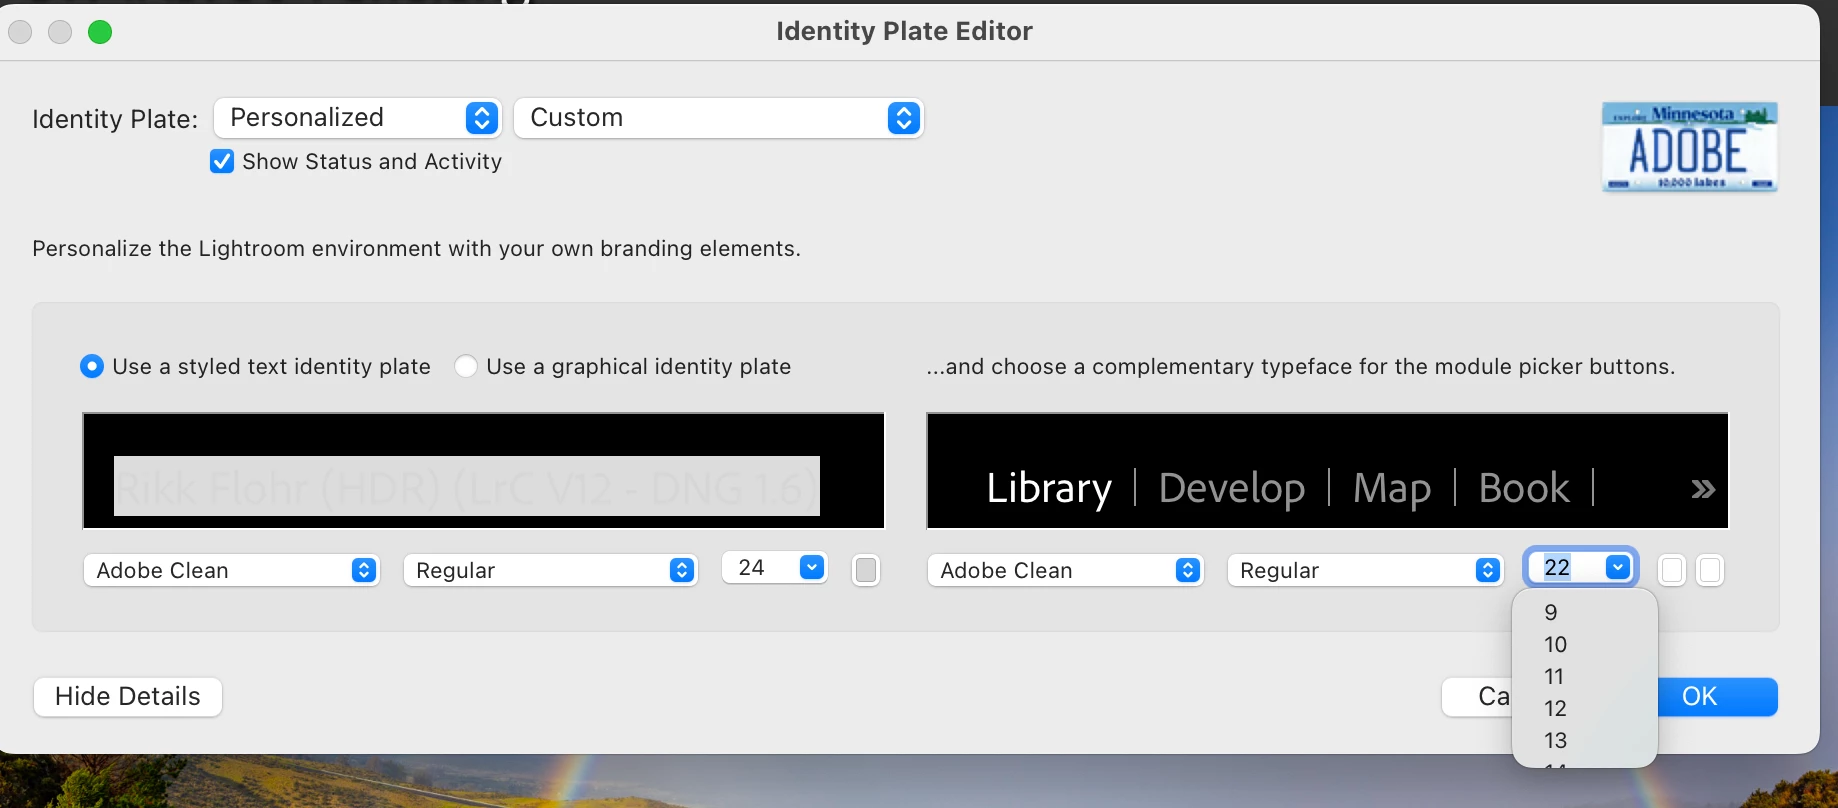Click the green zoom window button
Image resolution: width=1838 pixels, height=808 pixels.
(100, 32)
